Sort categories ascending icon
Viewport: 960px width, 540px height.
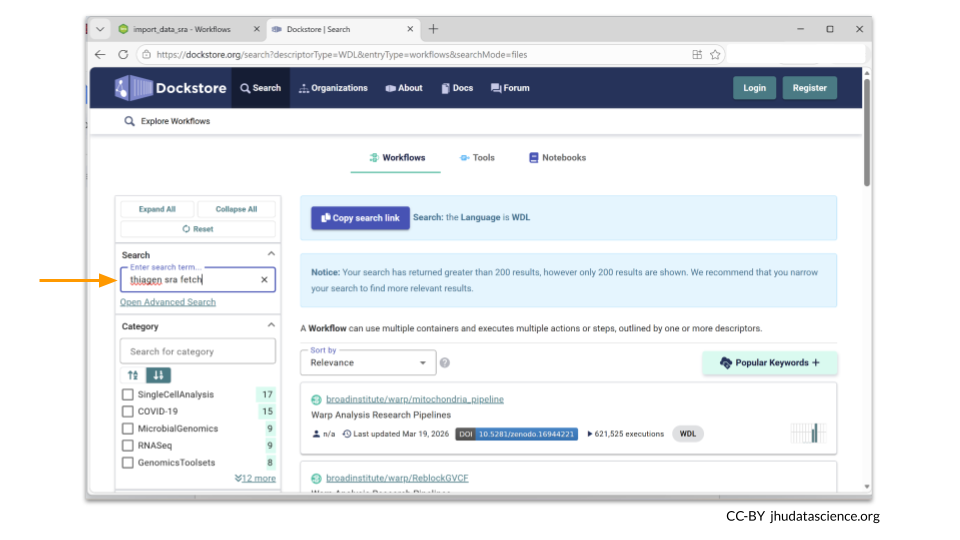[x=133, y=375]
